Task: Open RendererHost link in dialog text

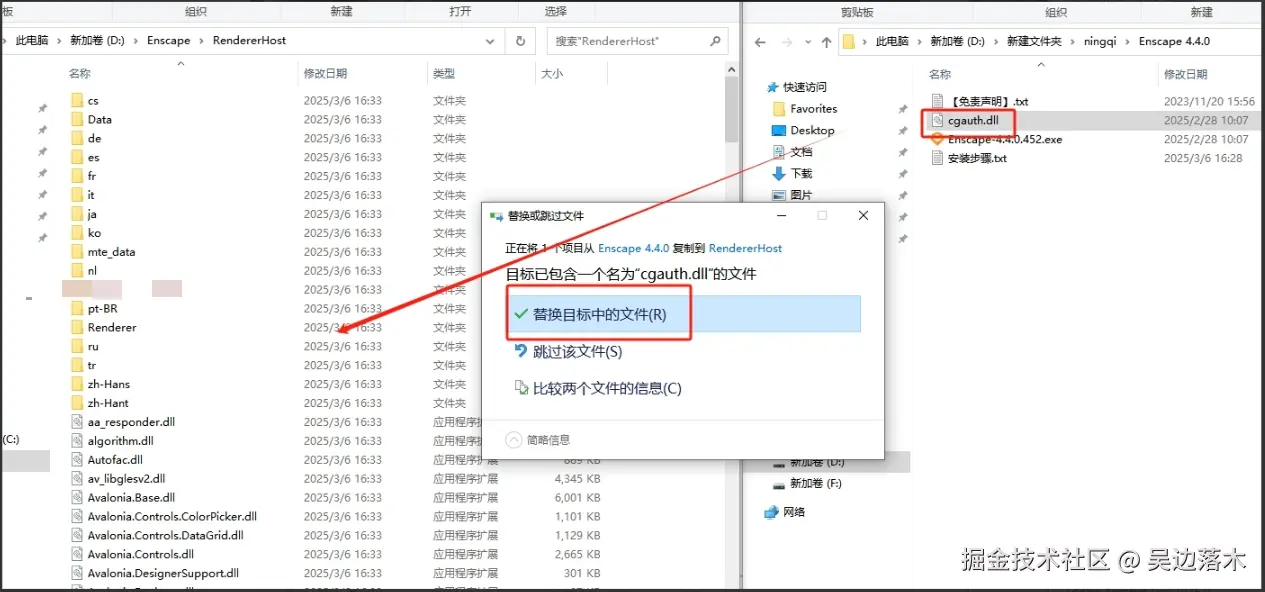Action: click(745, 248)
